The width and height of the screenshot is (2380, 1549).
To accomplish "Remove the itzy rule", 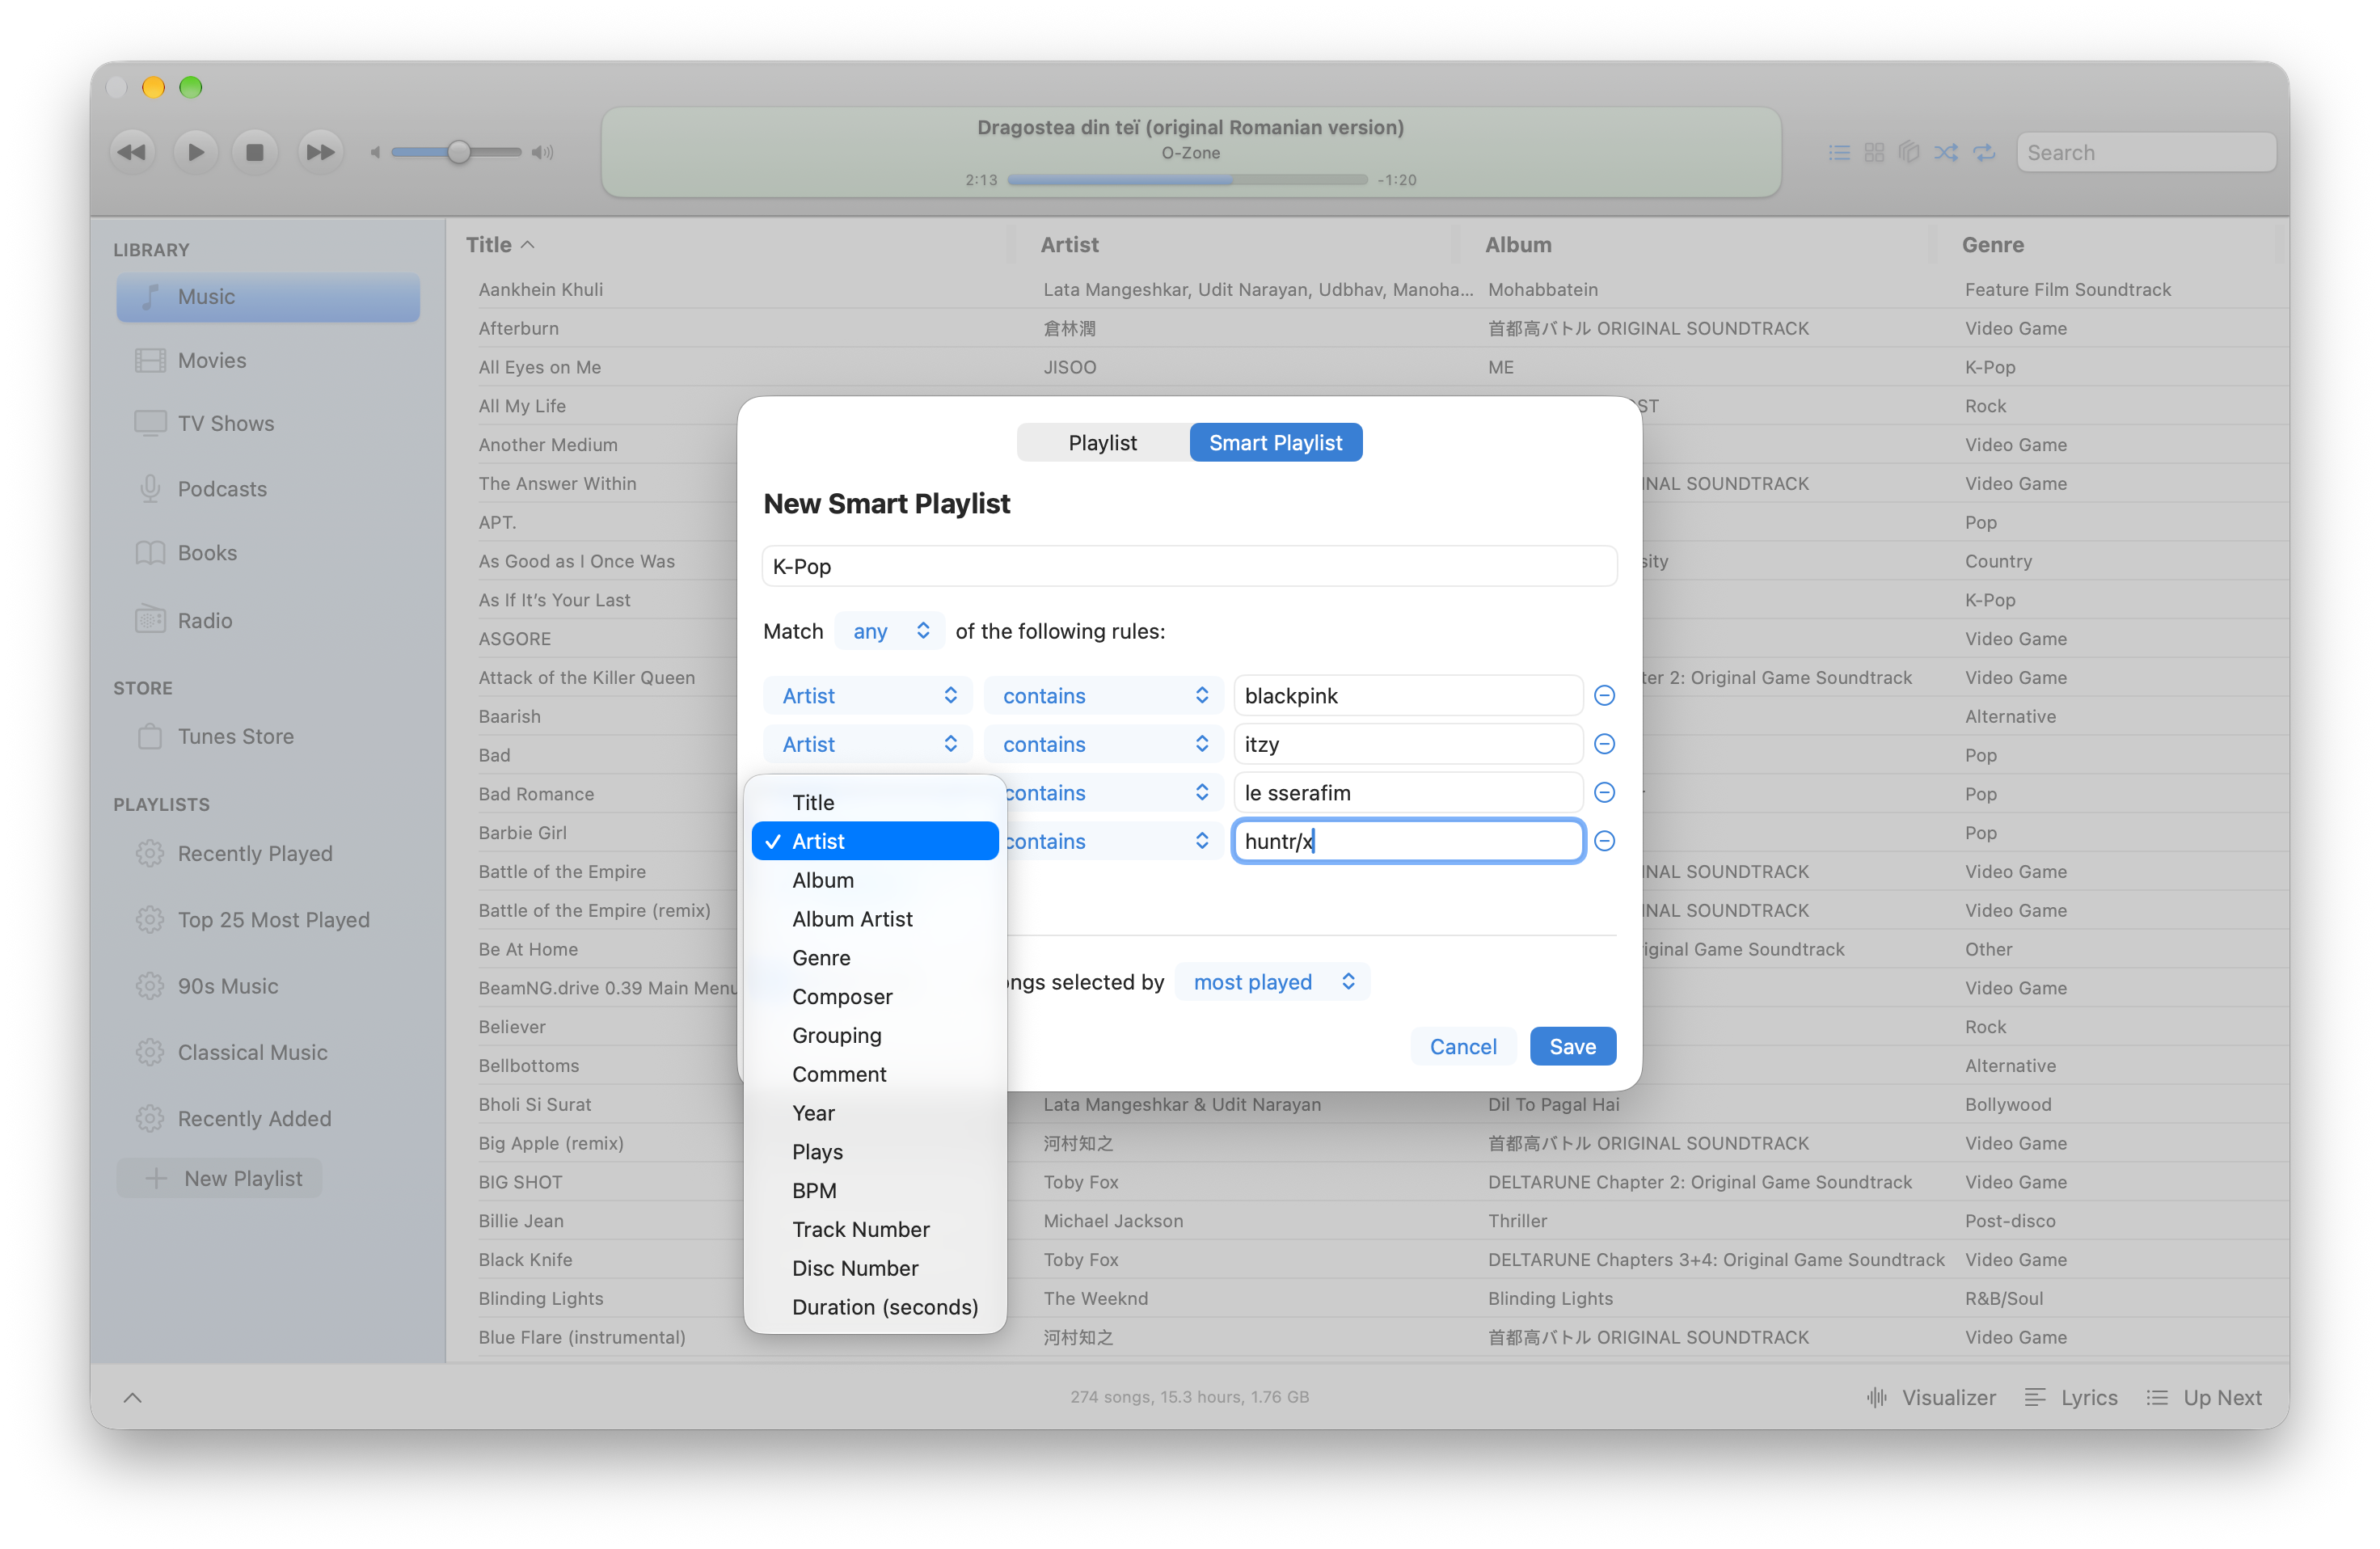I will coord(1604,744).
